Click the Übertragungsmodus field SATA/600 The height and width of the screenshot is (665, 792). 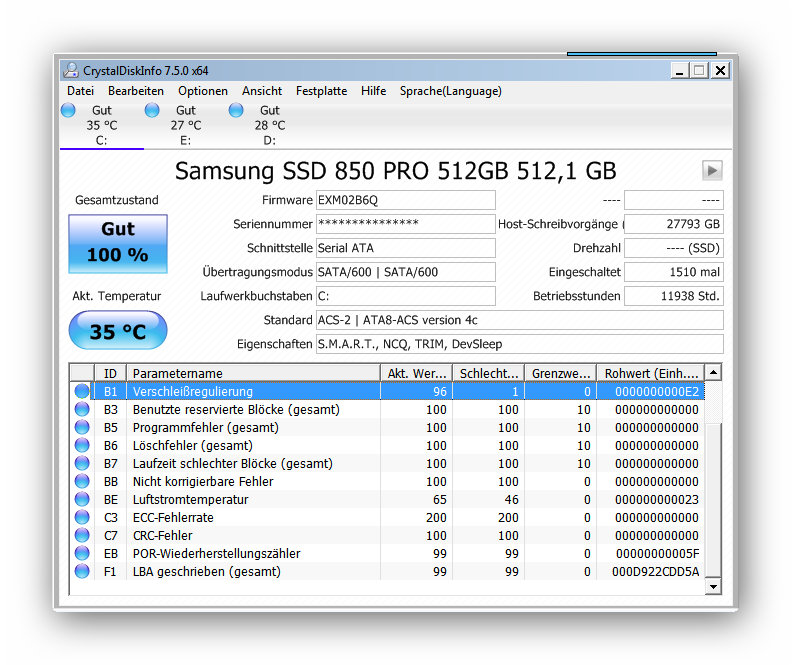pos(406,272)
